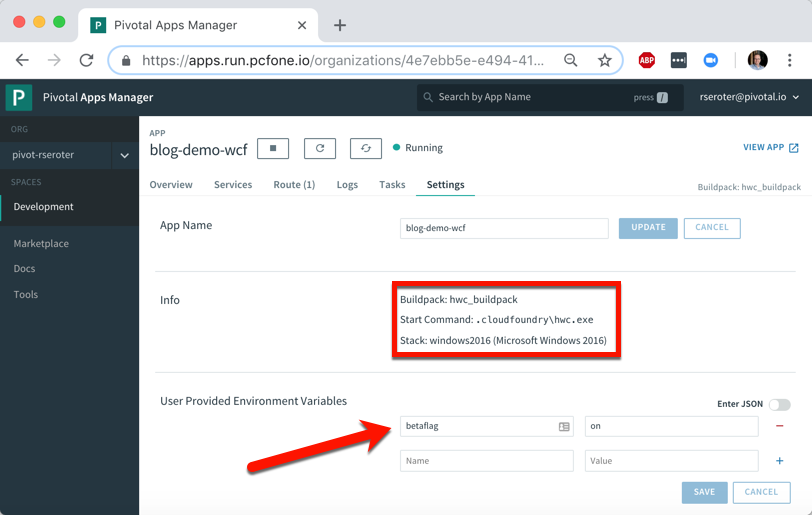Select Marketplace in the sidebar
Screen dimensions: 812x515
point(41,244)
